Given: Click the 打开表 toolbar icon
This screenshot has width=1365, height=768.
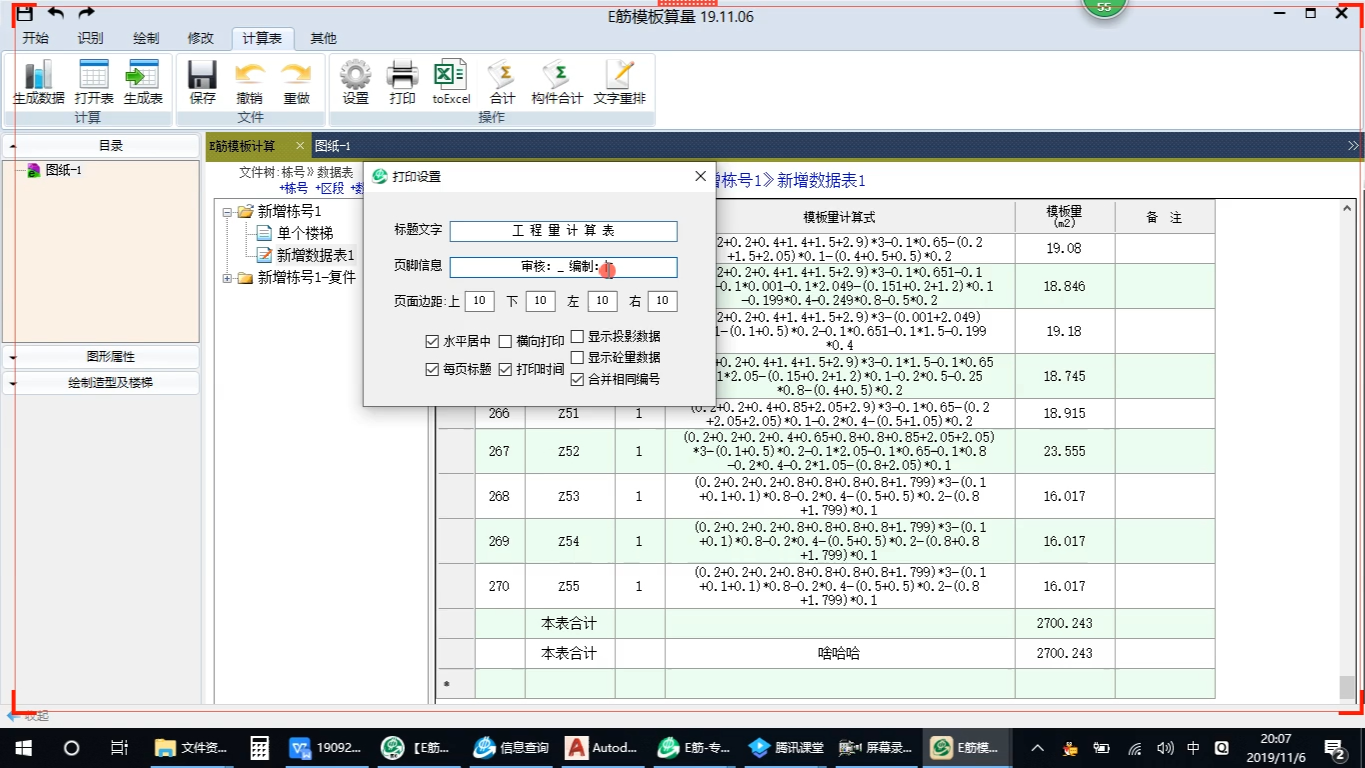Looking at the screenshot, I should tap(94, 82).
